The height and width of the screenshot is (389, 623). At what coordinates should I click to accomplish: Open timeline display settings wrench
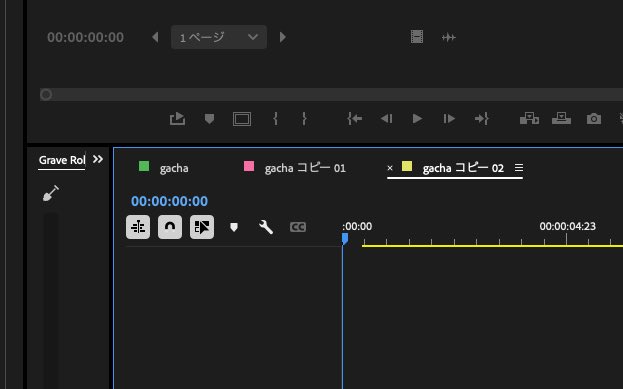click(266, 227)
